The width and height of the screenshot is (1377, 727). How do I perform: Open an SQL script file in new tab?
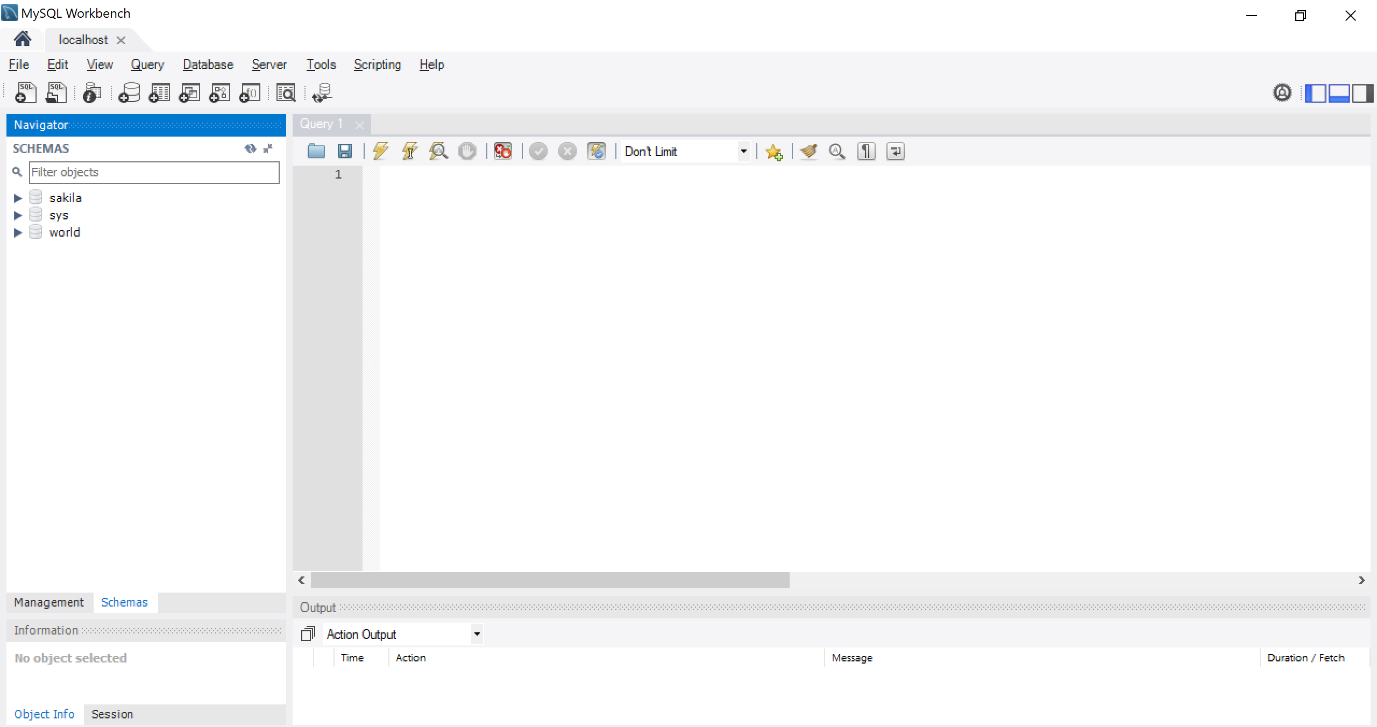point(57,93)
